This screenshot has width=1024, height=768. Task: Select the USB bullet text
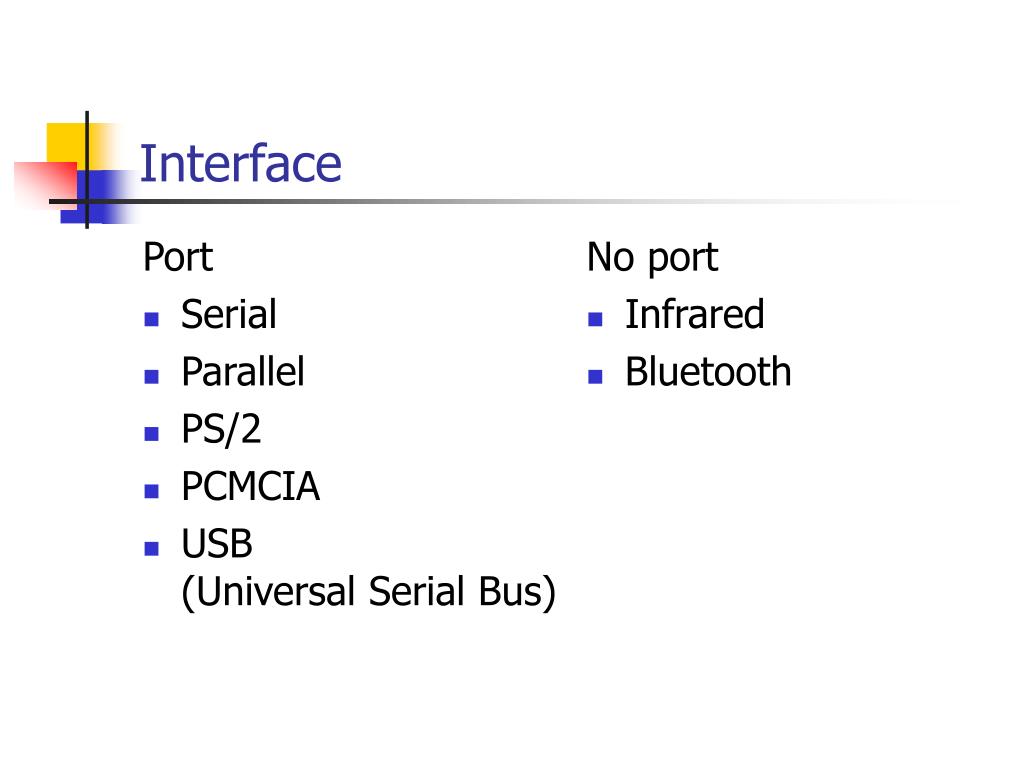[x=217, y=543]
